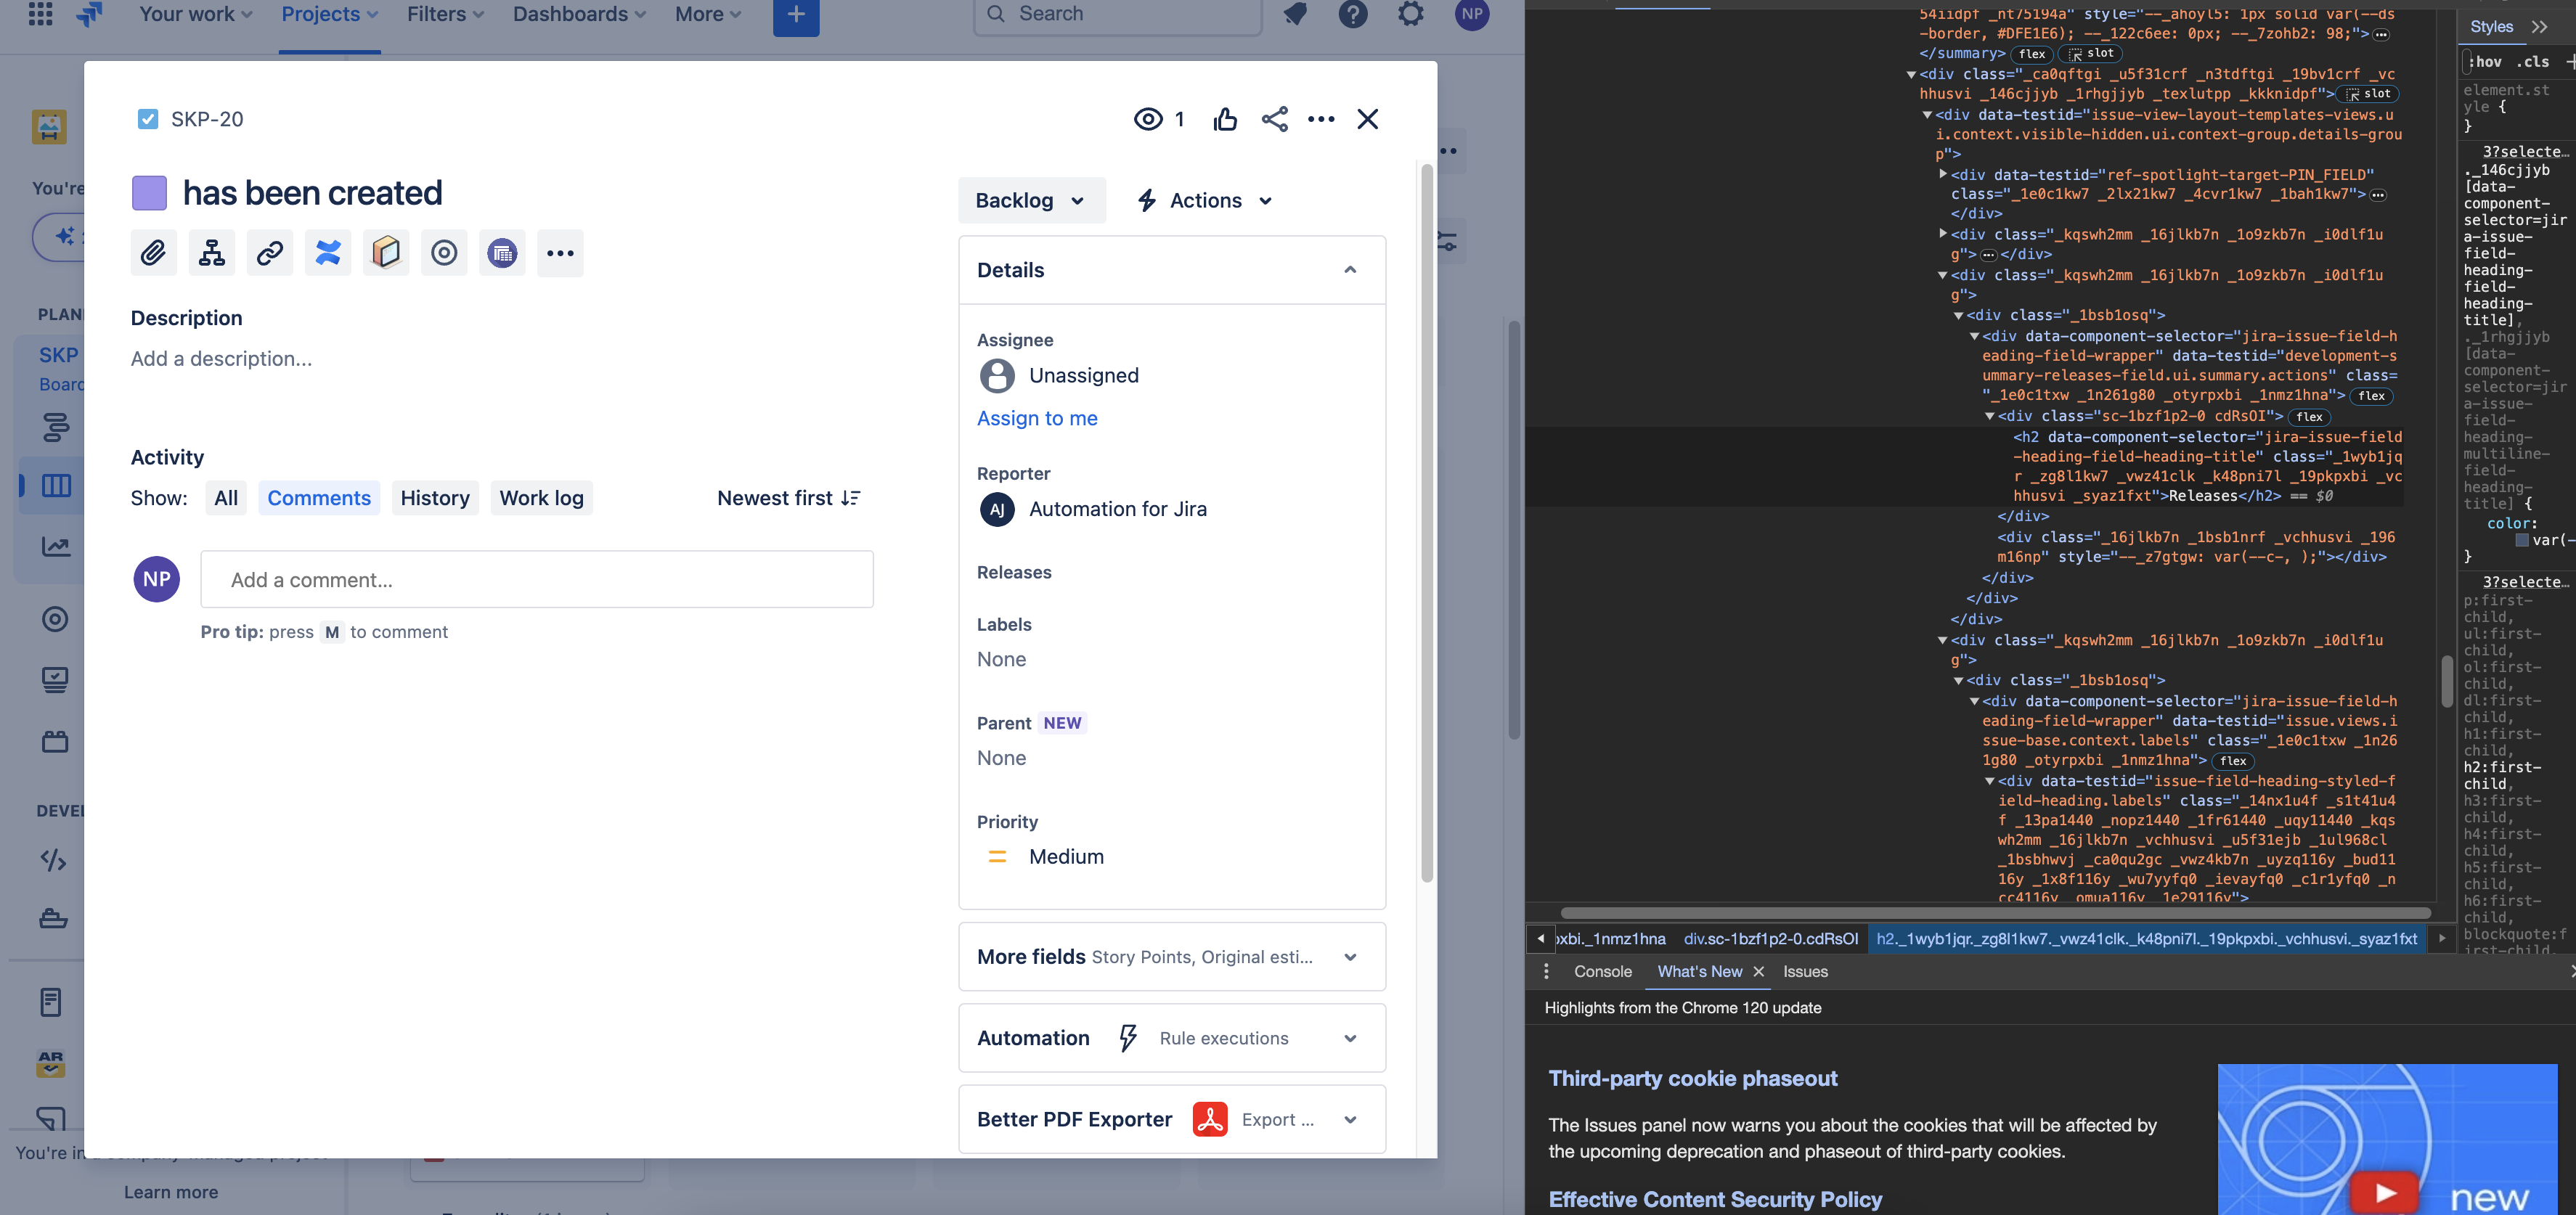Click the attach file paperclip icon
Screen dimensions: 2576x1215
153,253
